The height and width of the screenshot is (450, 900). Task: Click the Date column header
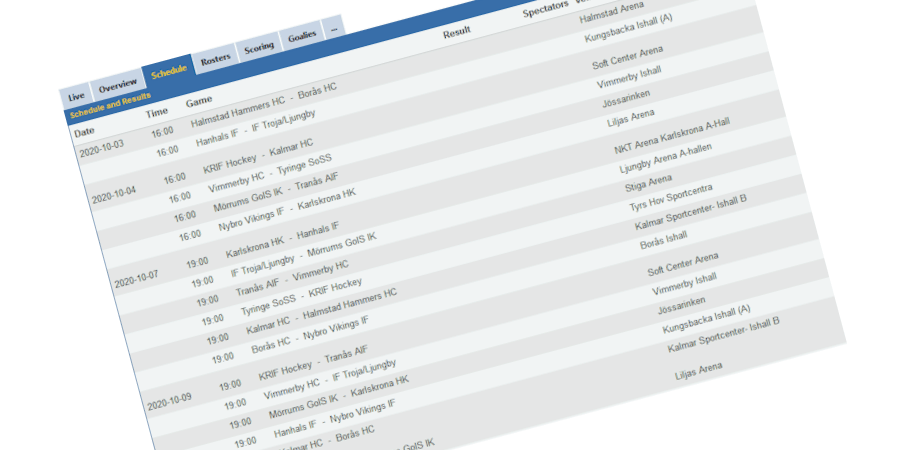[84, 133]
